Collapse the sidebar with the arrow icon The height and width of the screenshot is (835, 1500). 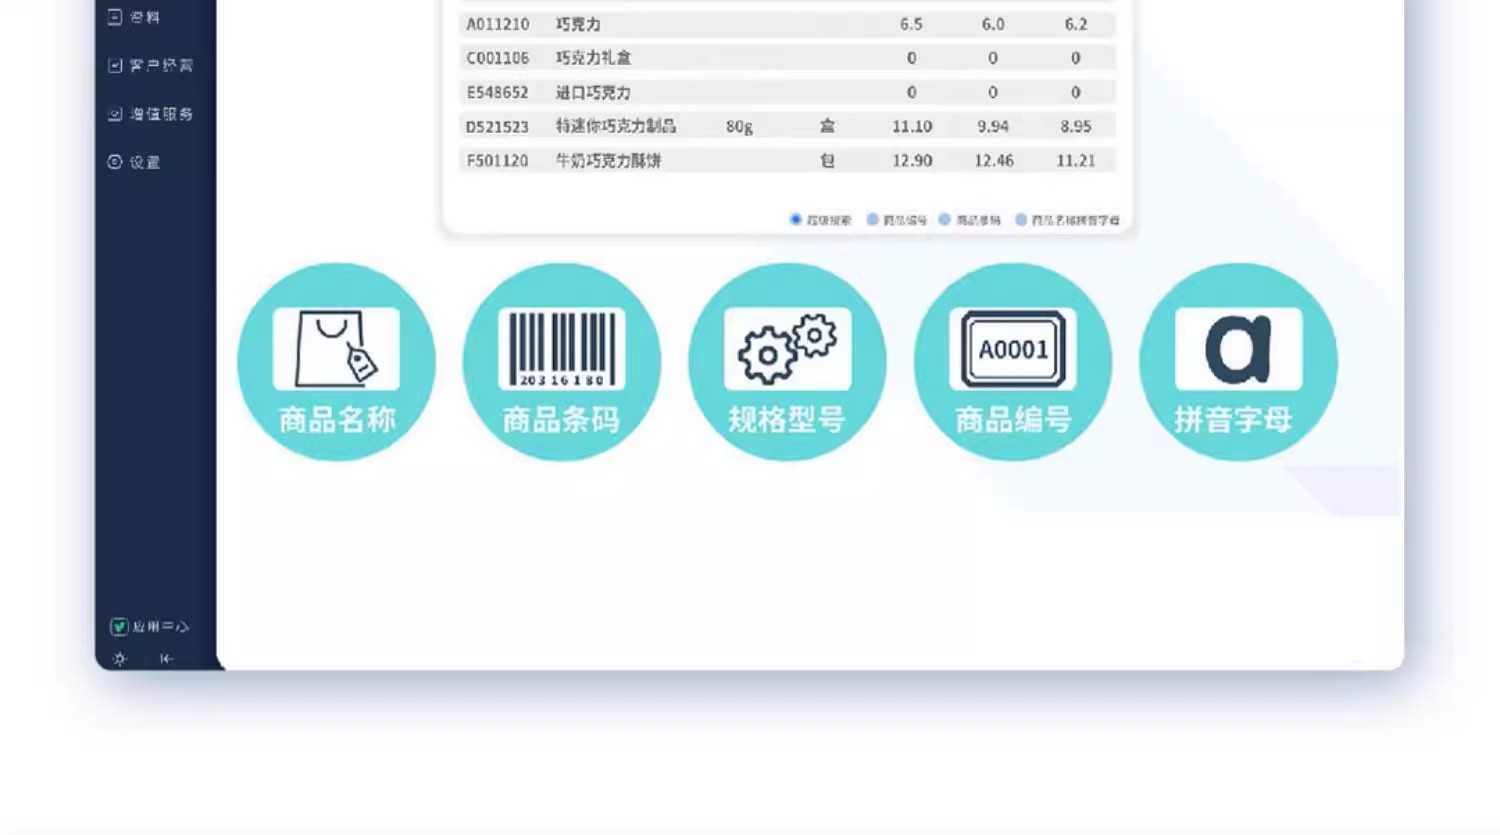(166, 658)
